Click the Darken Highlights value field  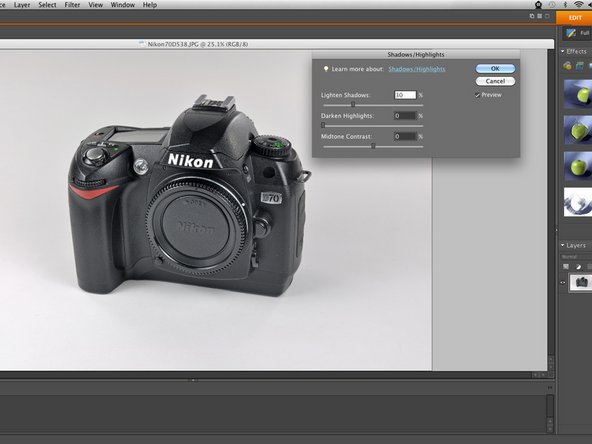[x=405, y=116]
